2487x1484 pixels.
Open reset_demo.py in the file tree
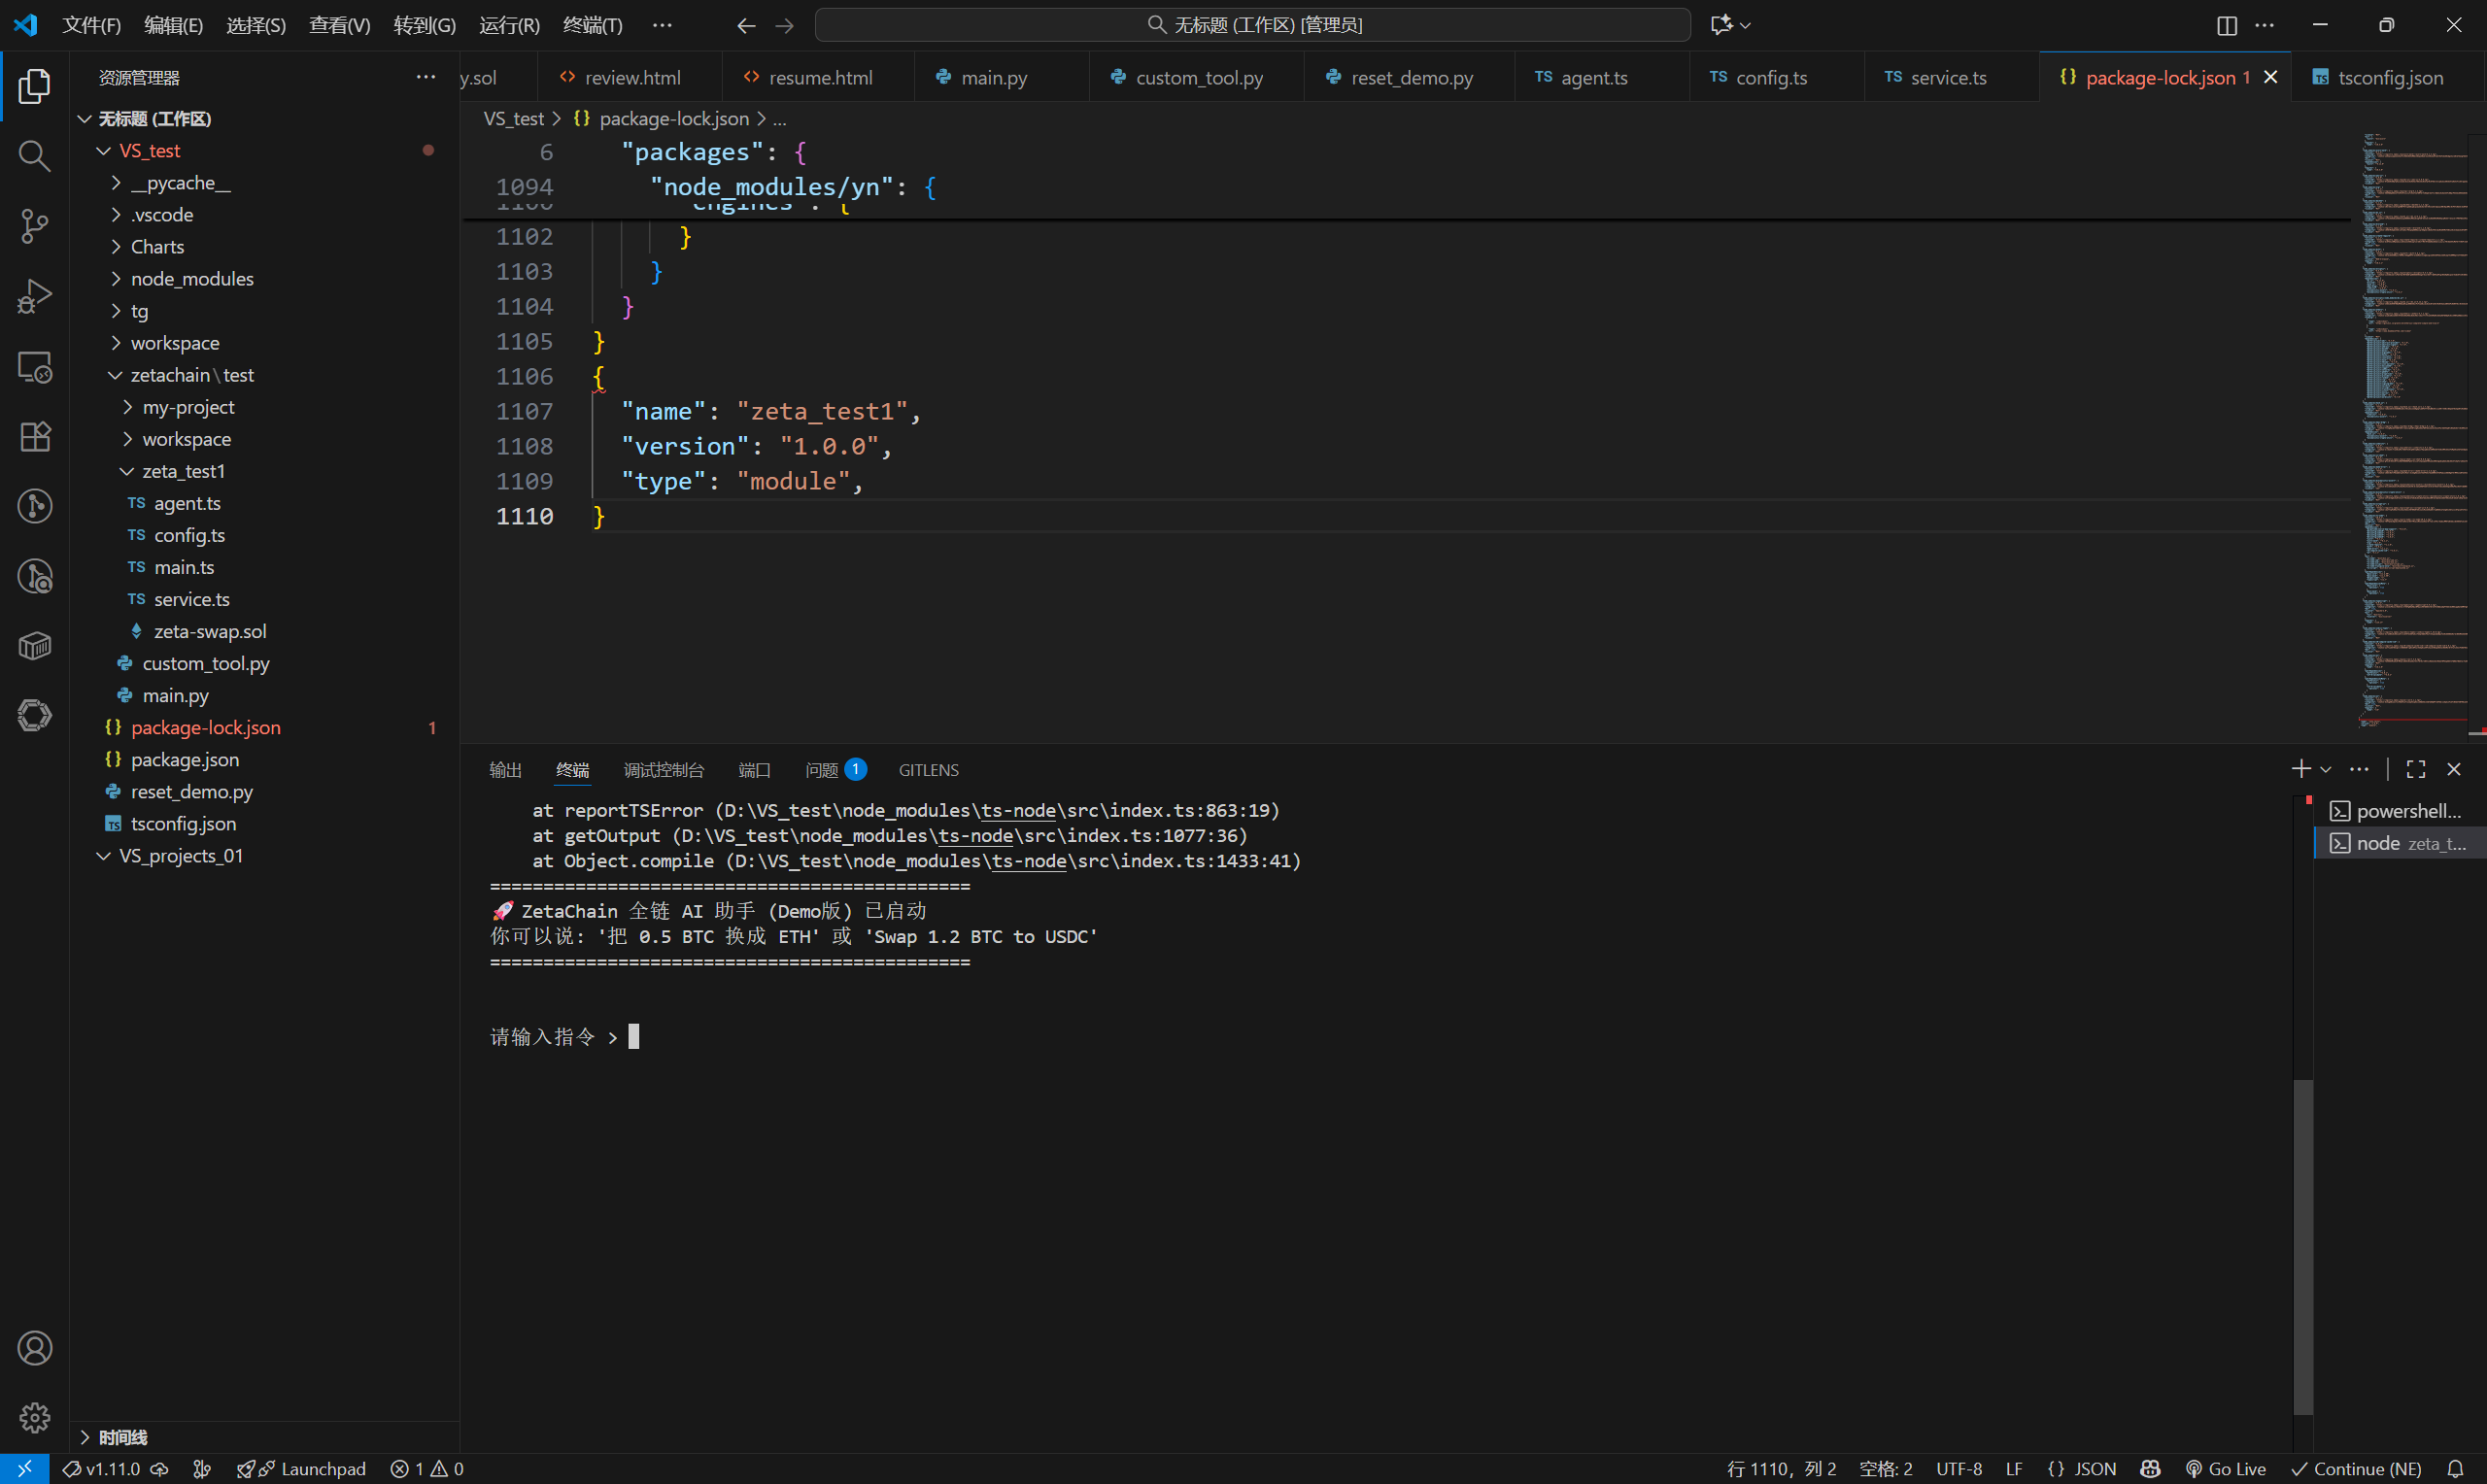pos(264,792)
